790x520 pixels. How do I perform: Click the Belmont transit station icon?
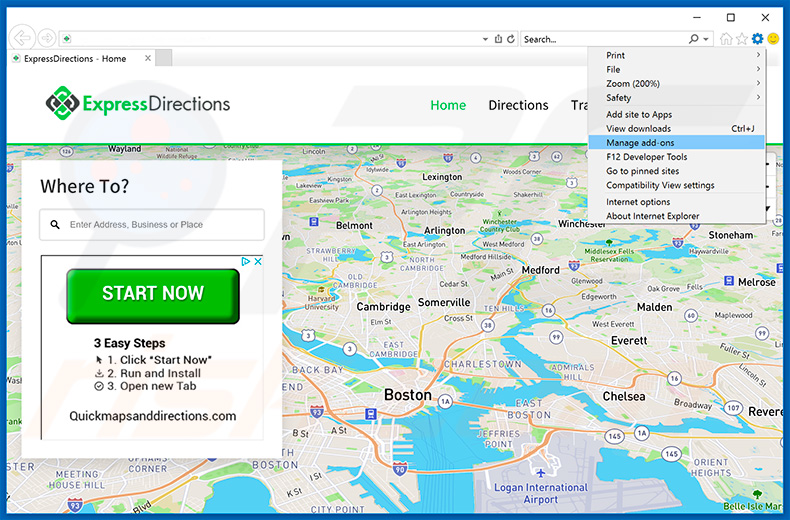[314, 221]
